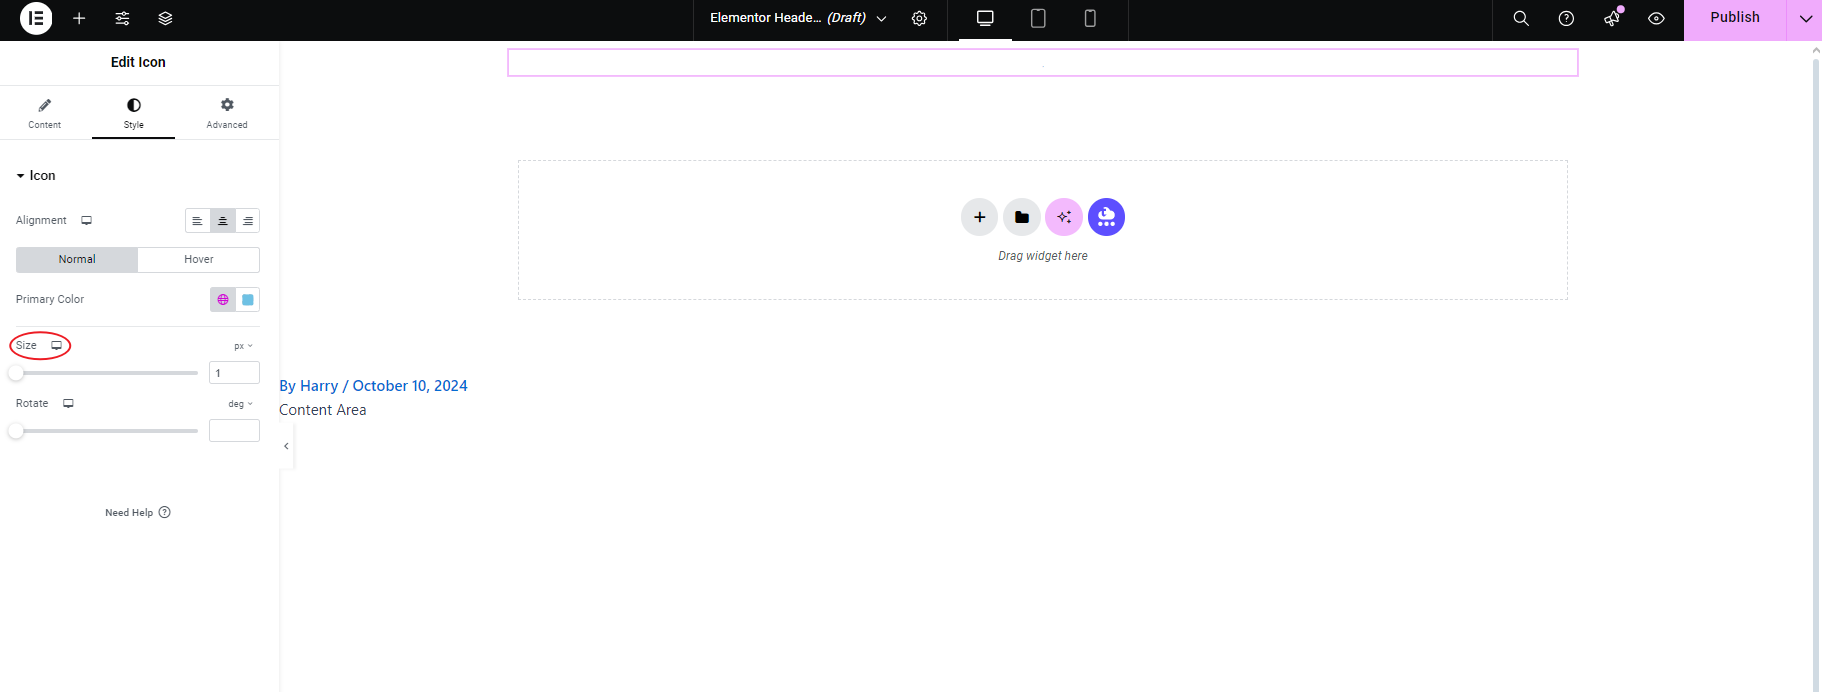Expand Publish options dropdown arrow
This screenshot has width=1822, height=692.
tap(1805, 19)
